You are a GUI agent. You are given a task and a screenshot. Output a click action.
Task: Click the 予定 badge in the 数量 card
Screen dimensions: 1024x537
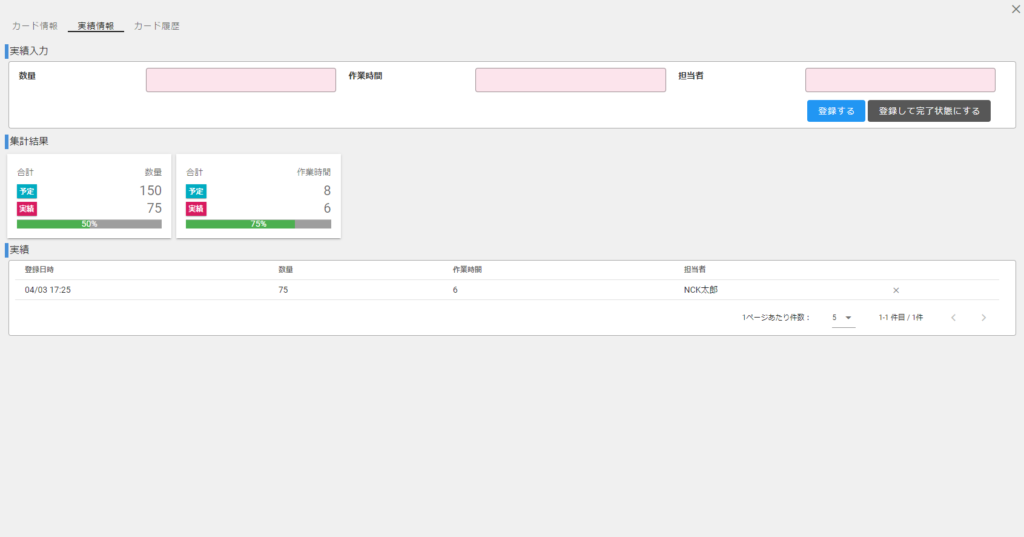tap(27, 191)
